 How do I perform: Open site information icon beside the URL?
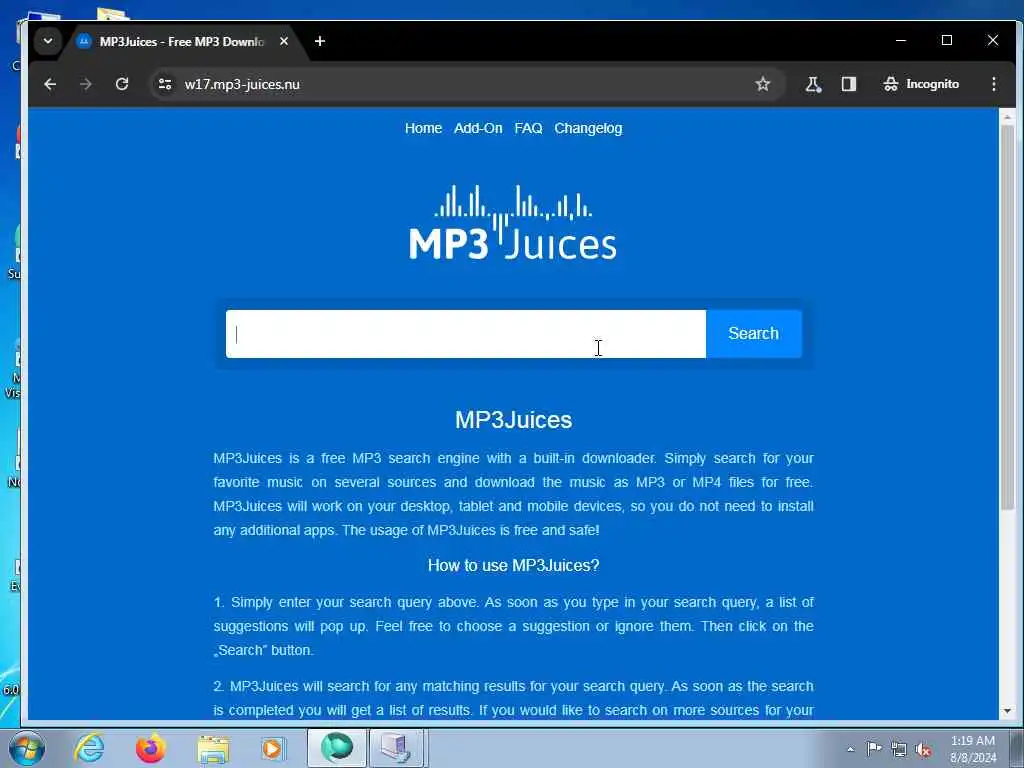point(165,84)
